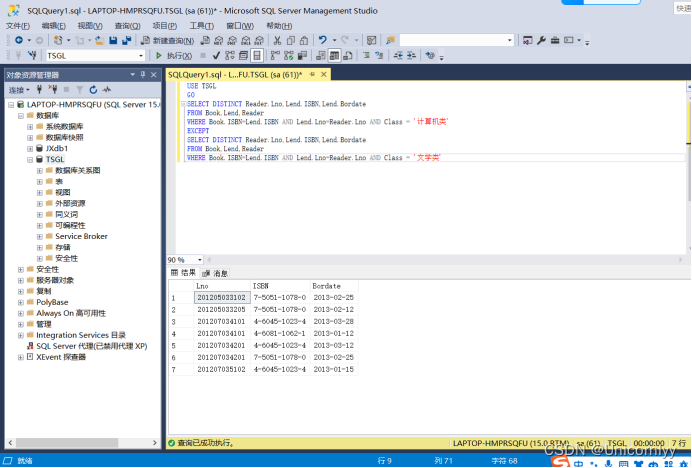Close the SQLQuery1.sql tab
Viewport: 692px width, 468px height.
323,75
